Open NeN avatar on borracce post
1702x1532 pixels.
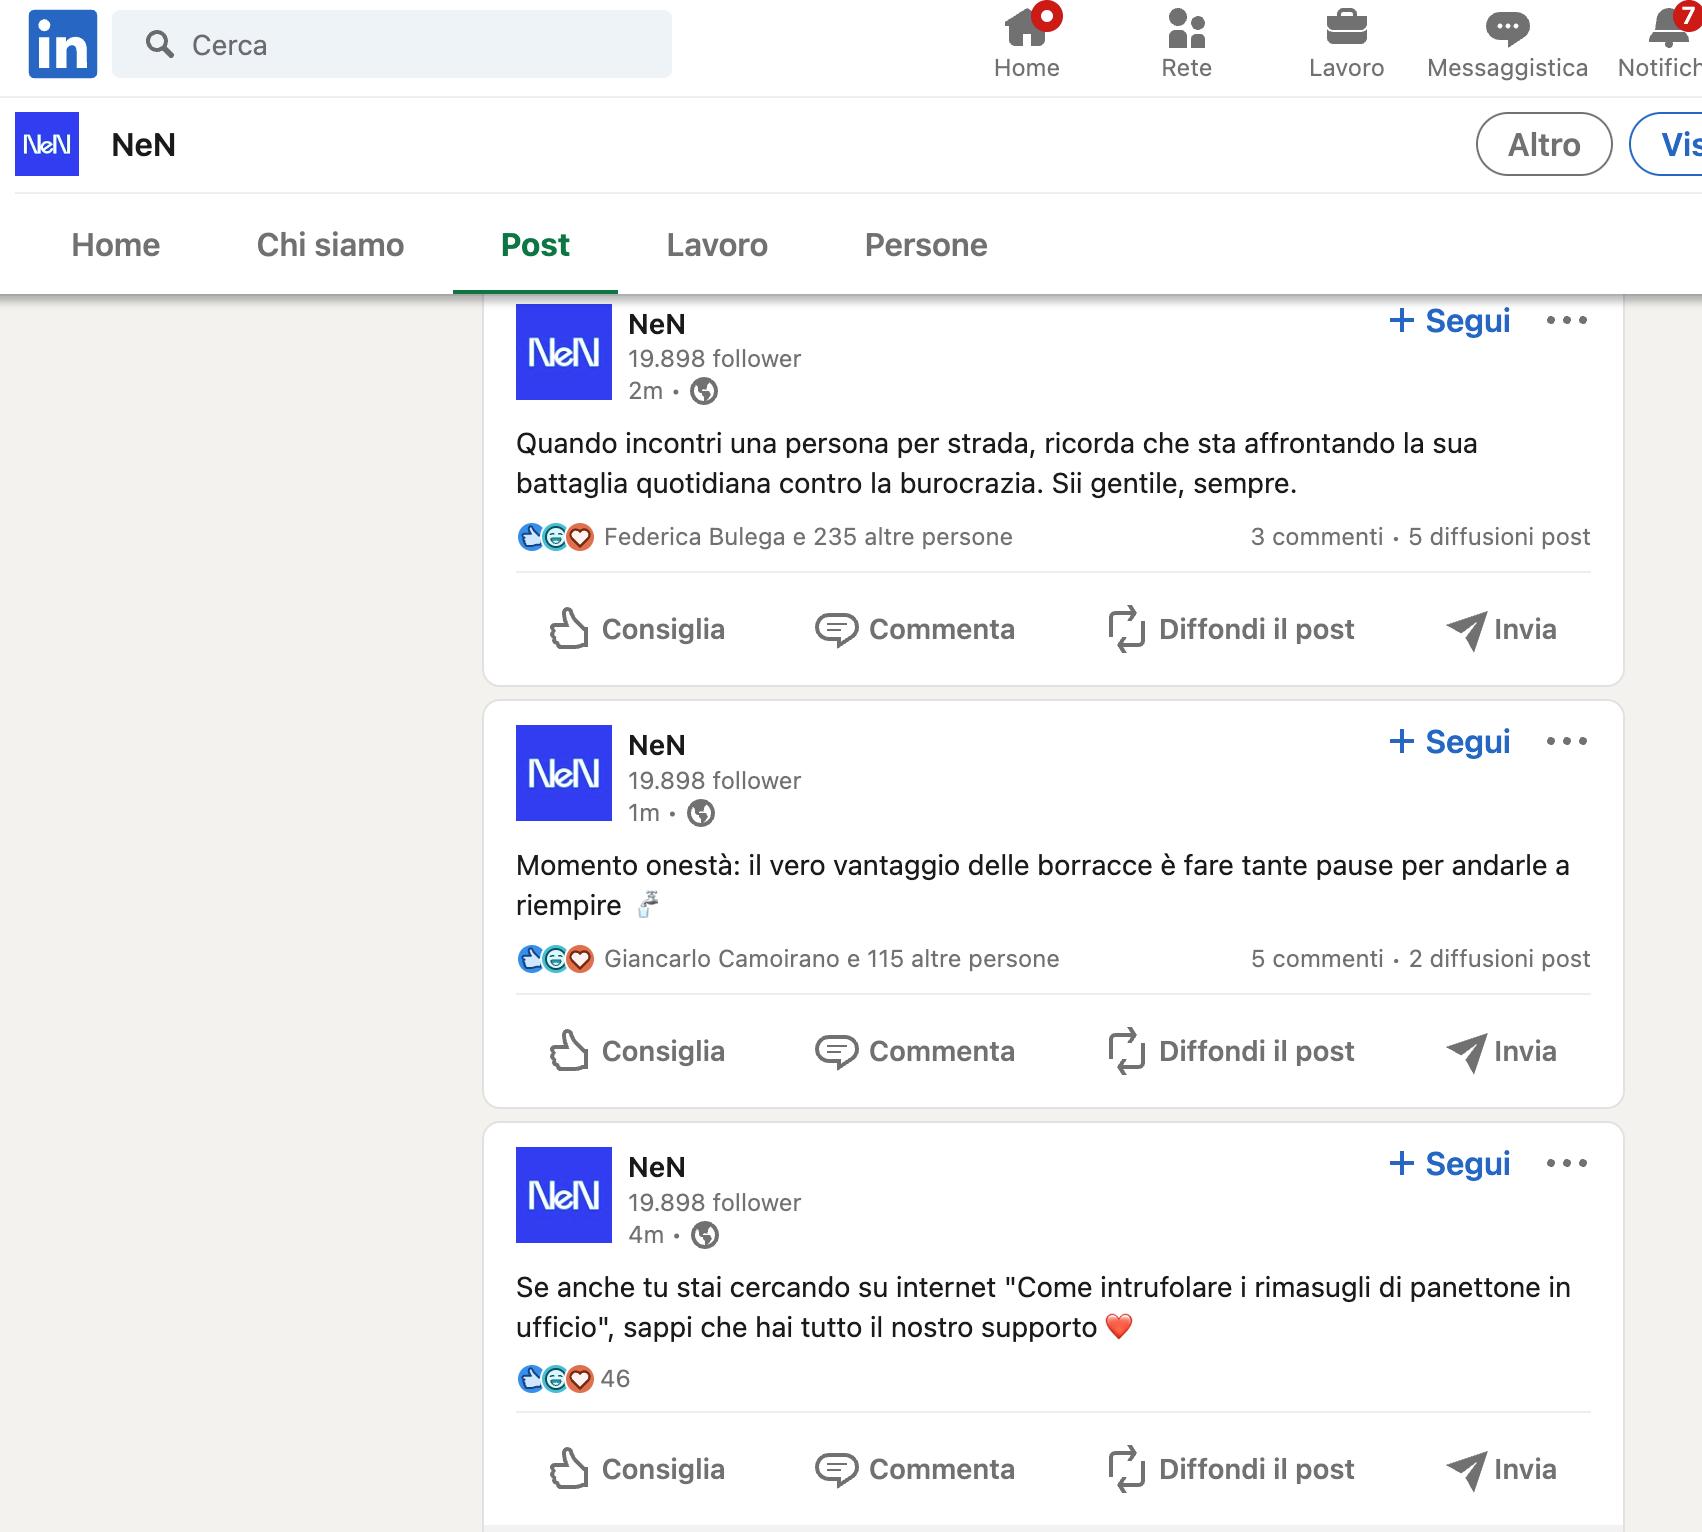coord(564,773)
